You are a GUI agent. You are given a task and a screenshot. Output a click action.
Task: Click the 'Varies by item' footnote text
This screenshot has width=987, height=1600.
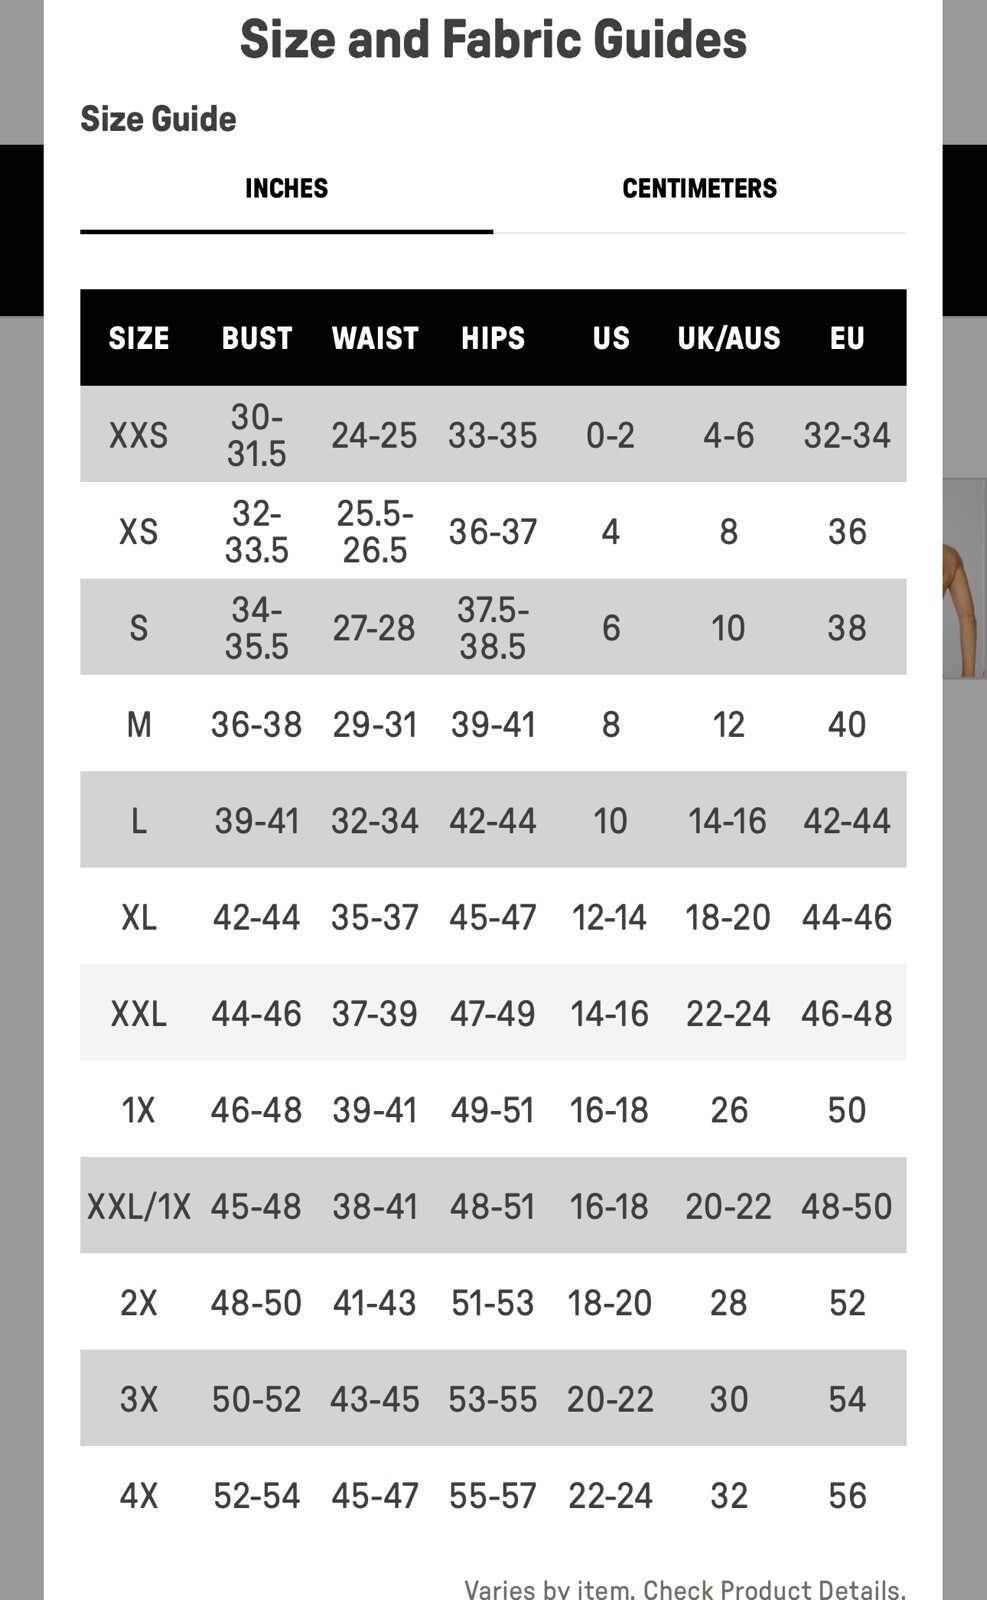pyautogui.click(x=684, y=1589)
